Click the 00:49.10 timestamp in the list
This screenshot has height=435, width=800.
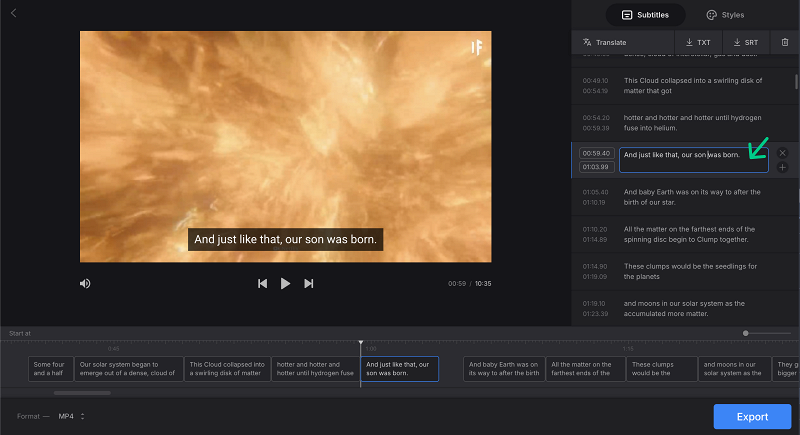point(595,81)
